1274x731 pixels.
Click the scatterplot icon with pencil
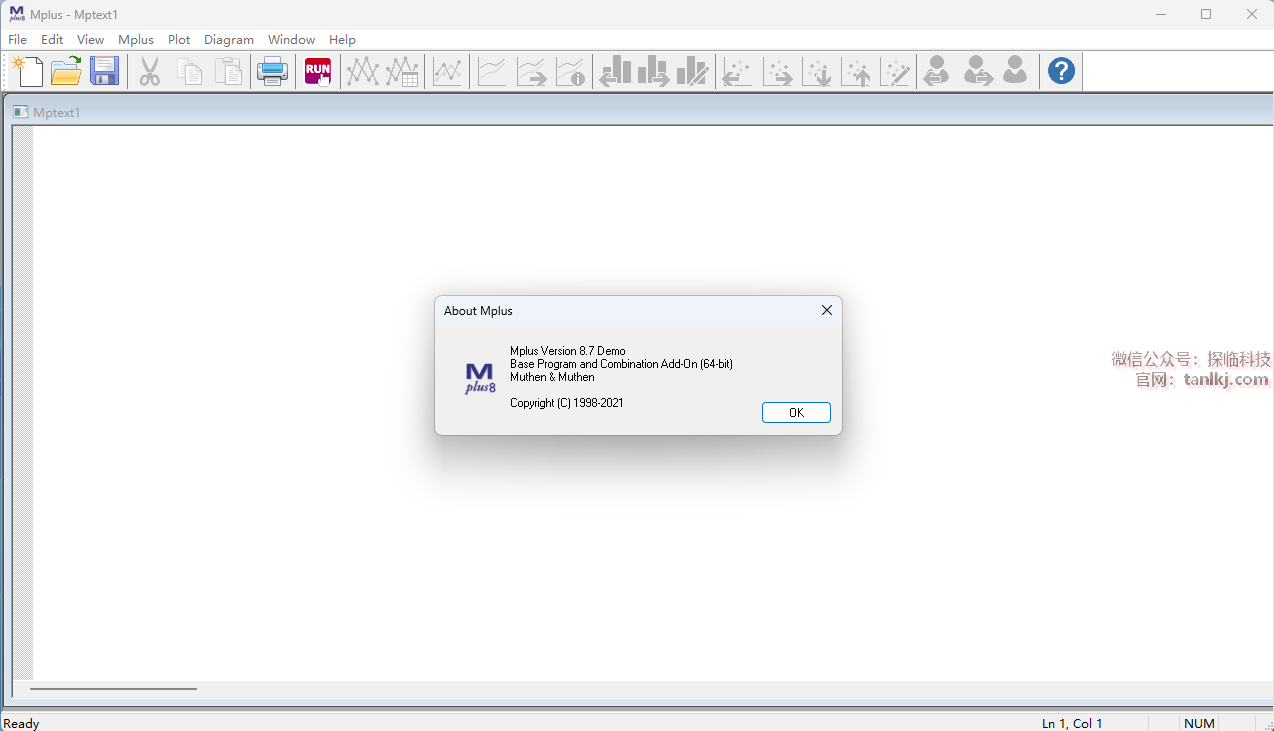coord(895,71)
